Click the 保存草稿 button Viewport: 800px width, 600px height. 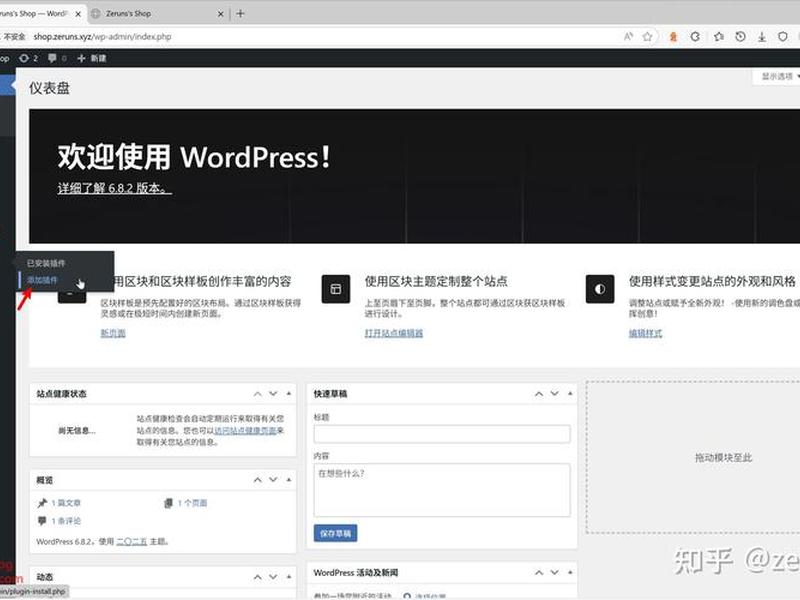click(335, 534)
